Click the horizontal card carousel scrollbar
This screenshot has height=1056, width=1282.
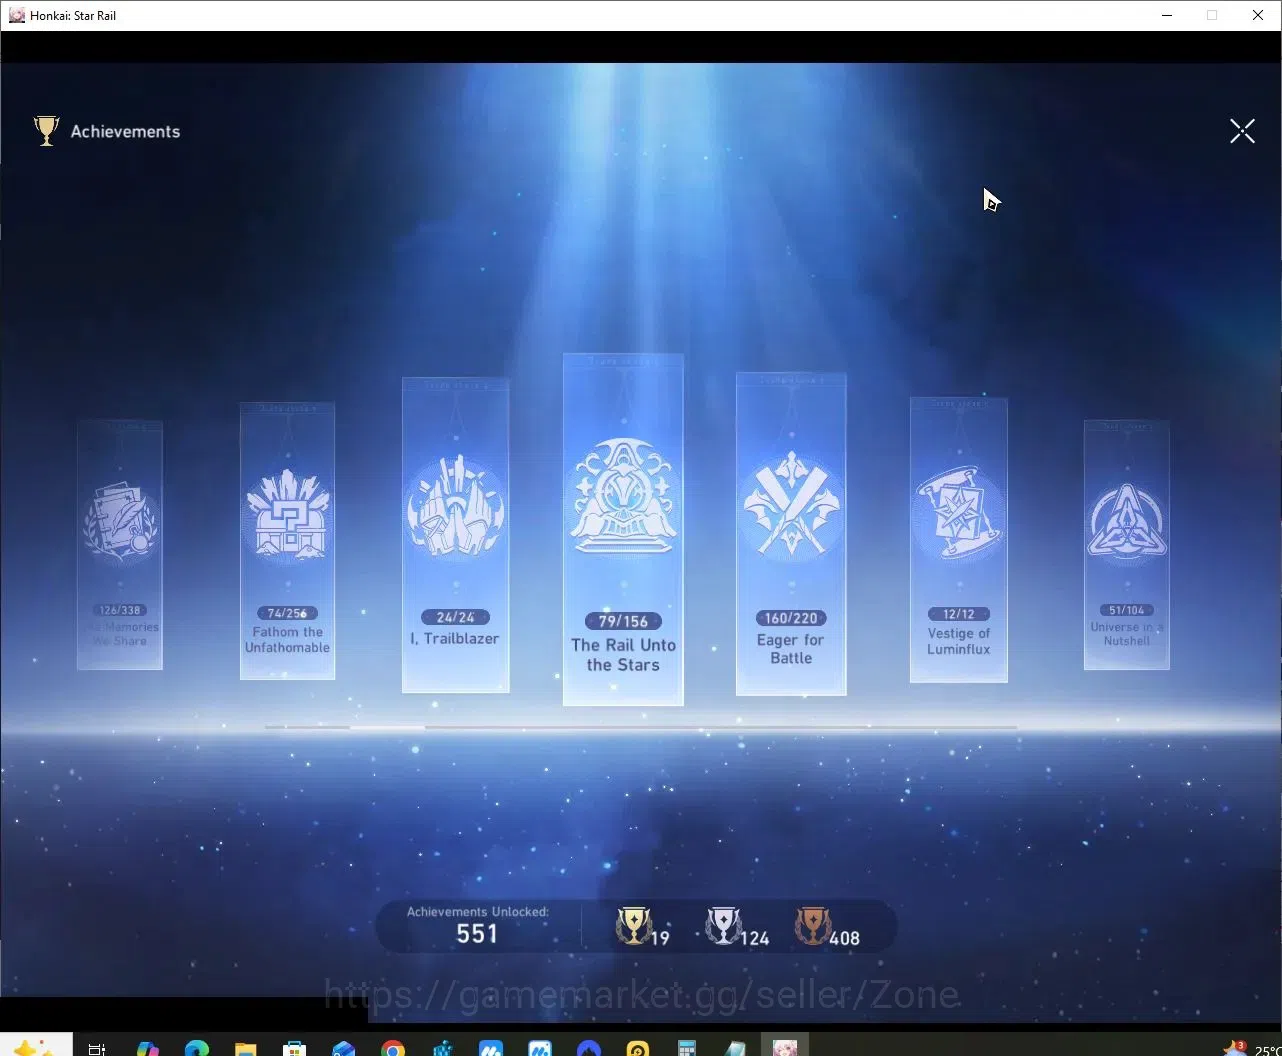641,727
